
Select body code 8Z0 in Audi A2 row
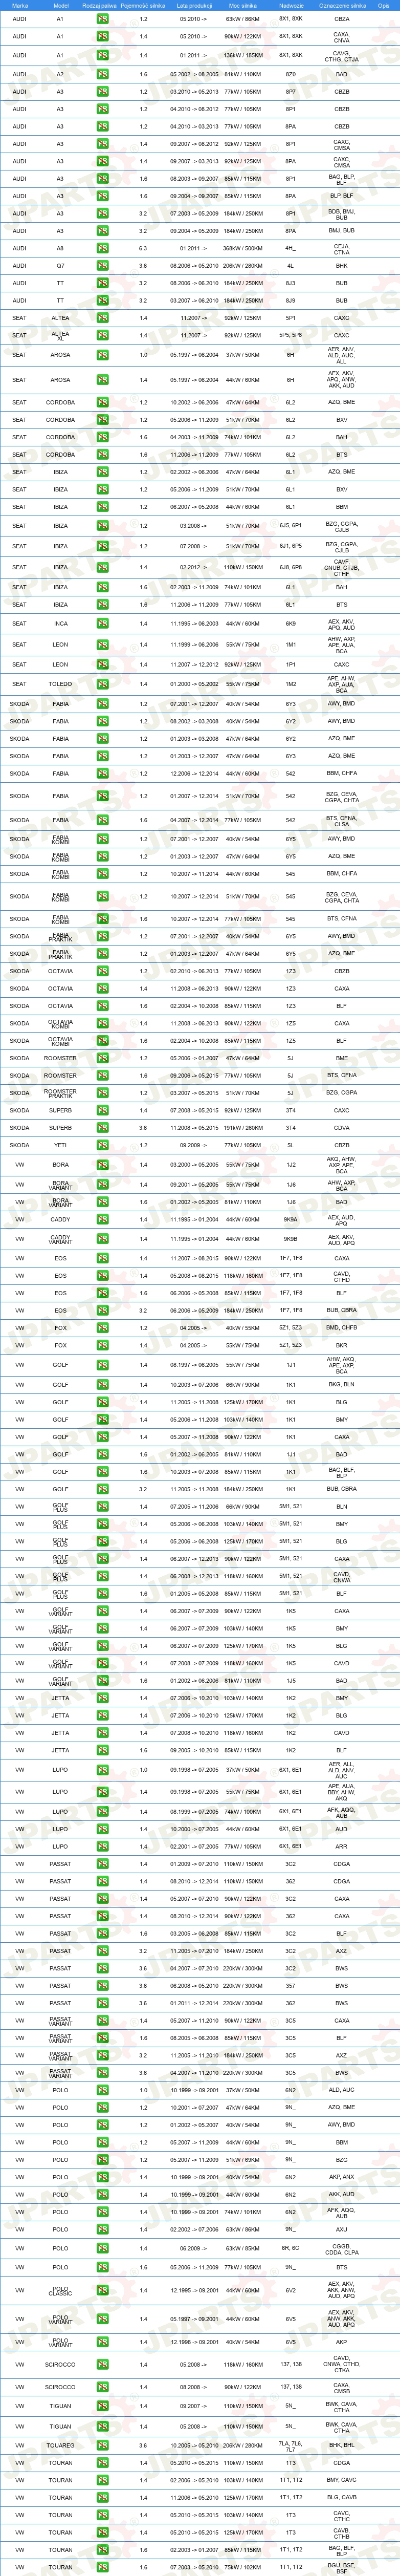click(291, 74)
